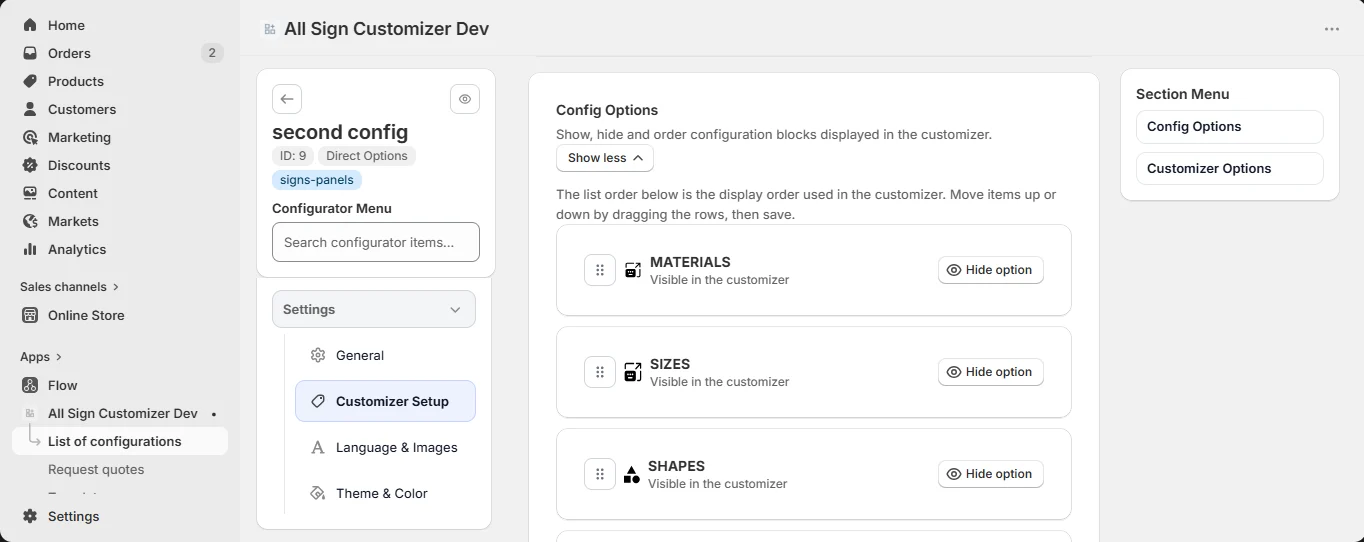The image size is (1364, 542).
Task: Click the signs-panels tag badge
Action: click(316, 180)
